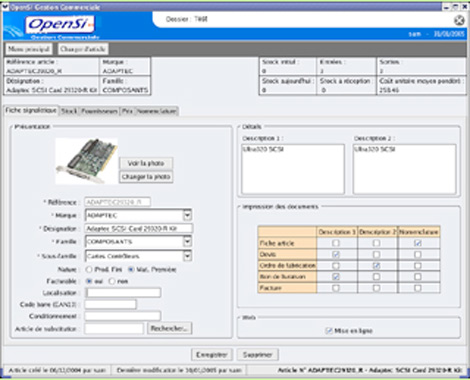Click the Article de substitution field
Image resolution: width=470 pixels, height=380 pixels.
coord(114,329)
